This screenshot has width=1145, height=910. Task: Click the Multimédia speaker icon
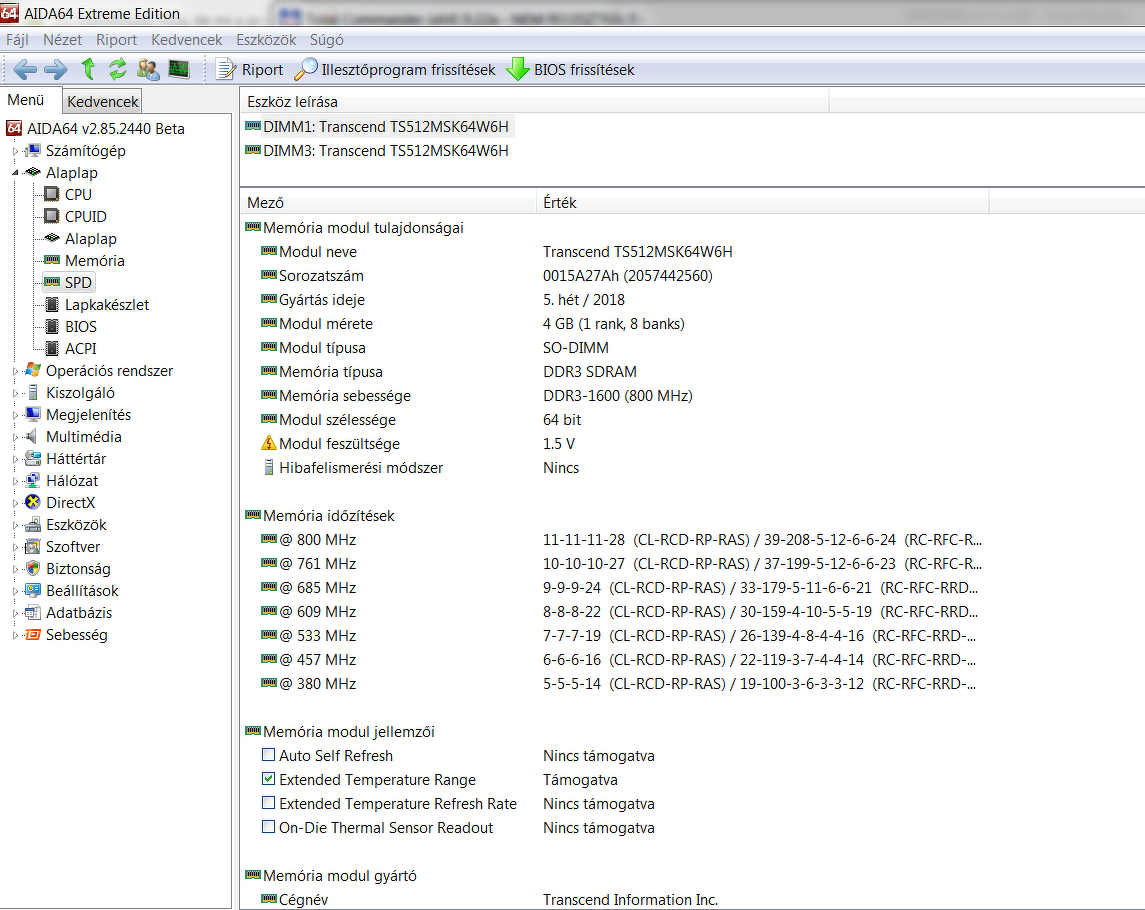(31, 437)
